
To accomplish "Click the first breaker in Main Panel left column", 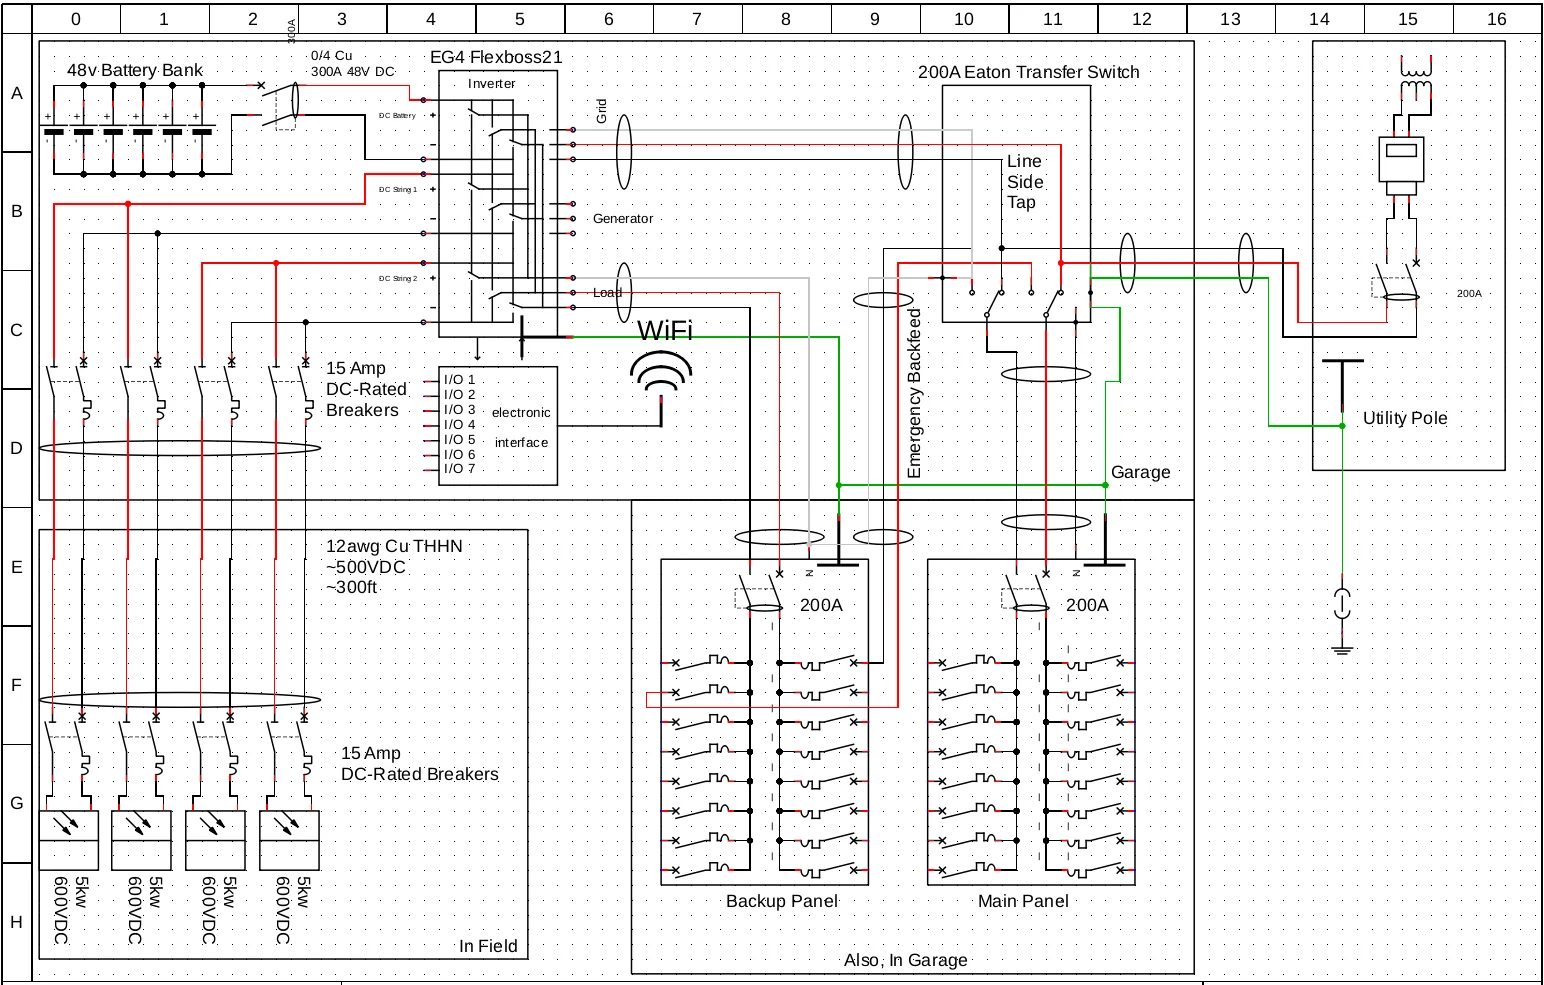I will pyautogui.click(x=973, y=662).
